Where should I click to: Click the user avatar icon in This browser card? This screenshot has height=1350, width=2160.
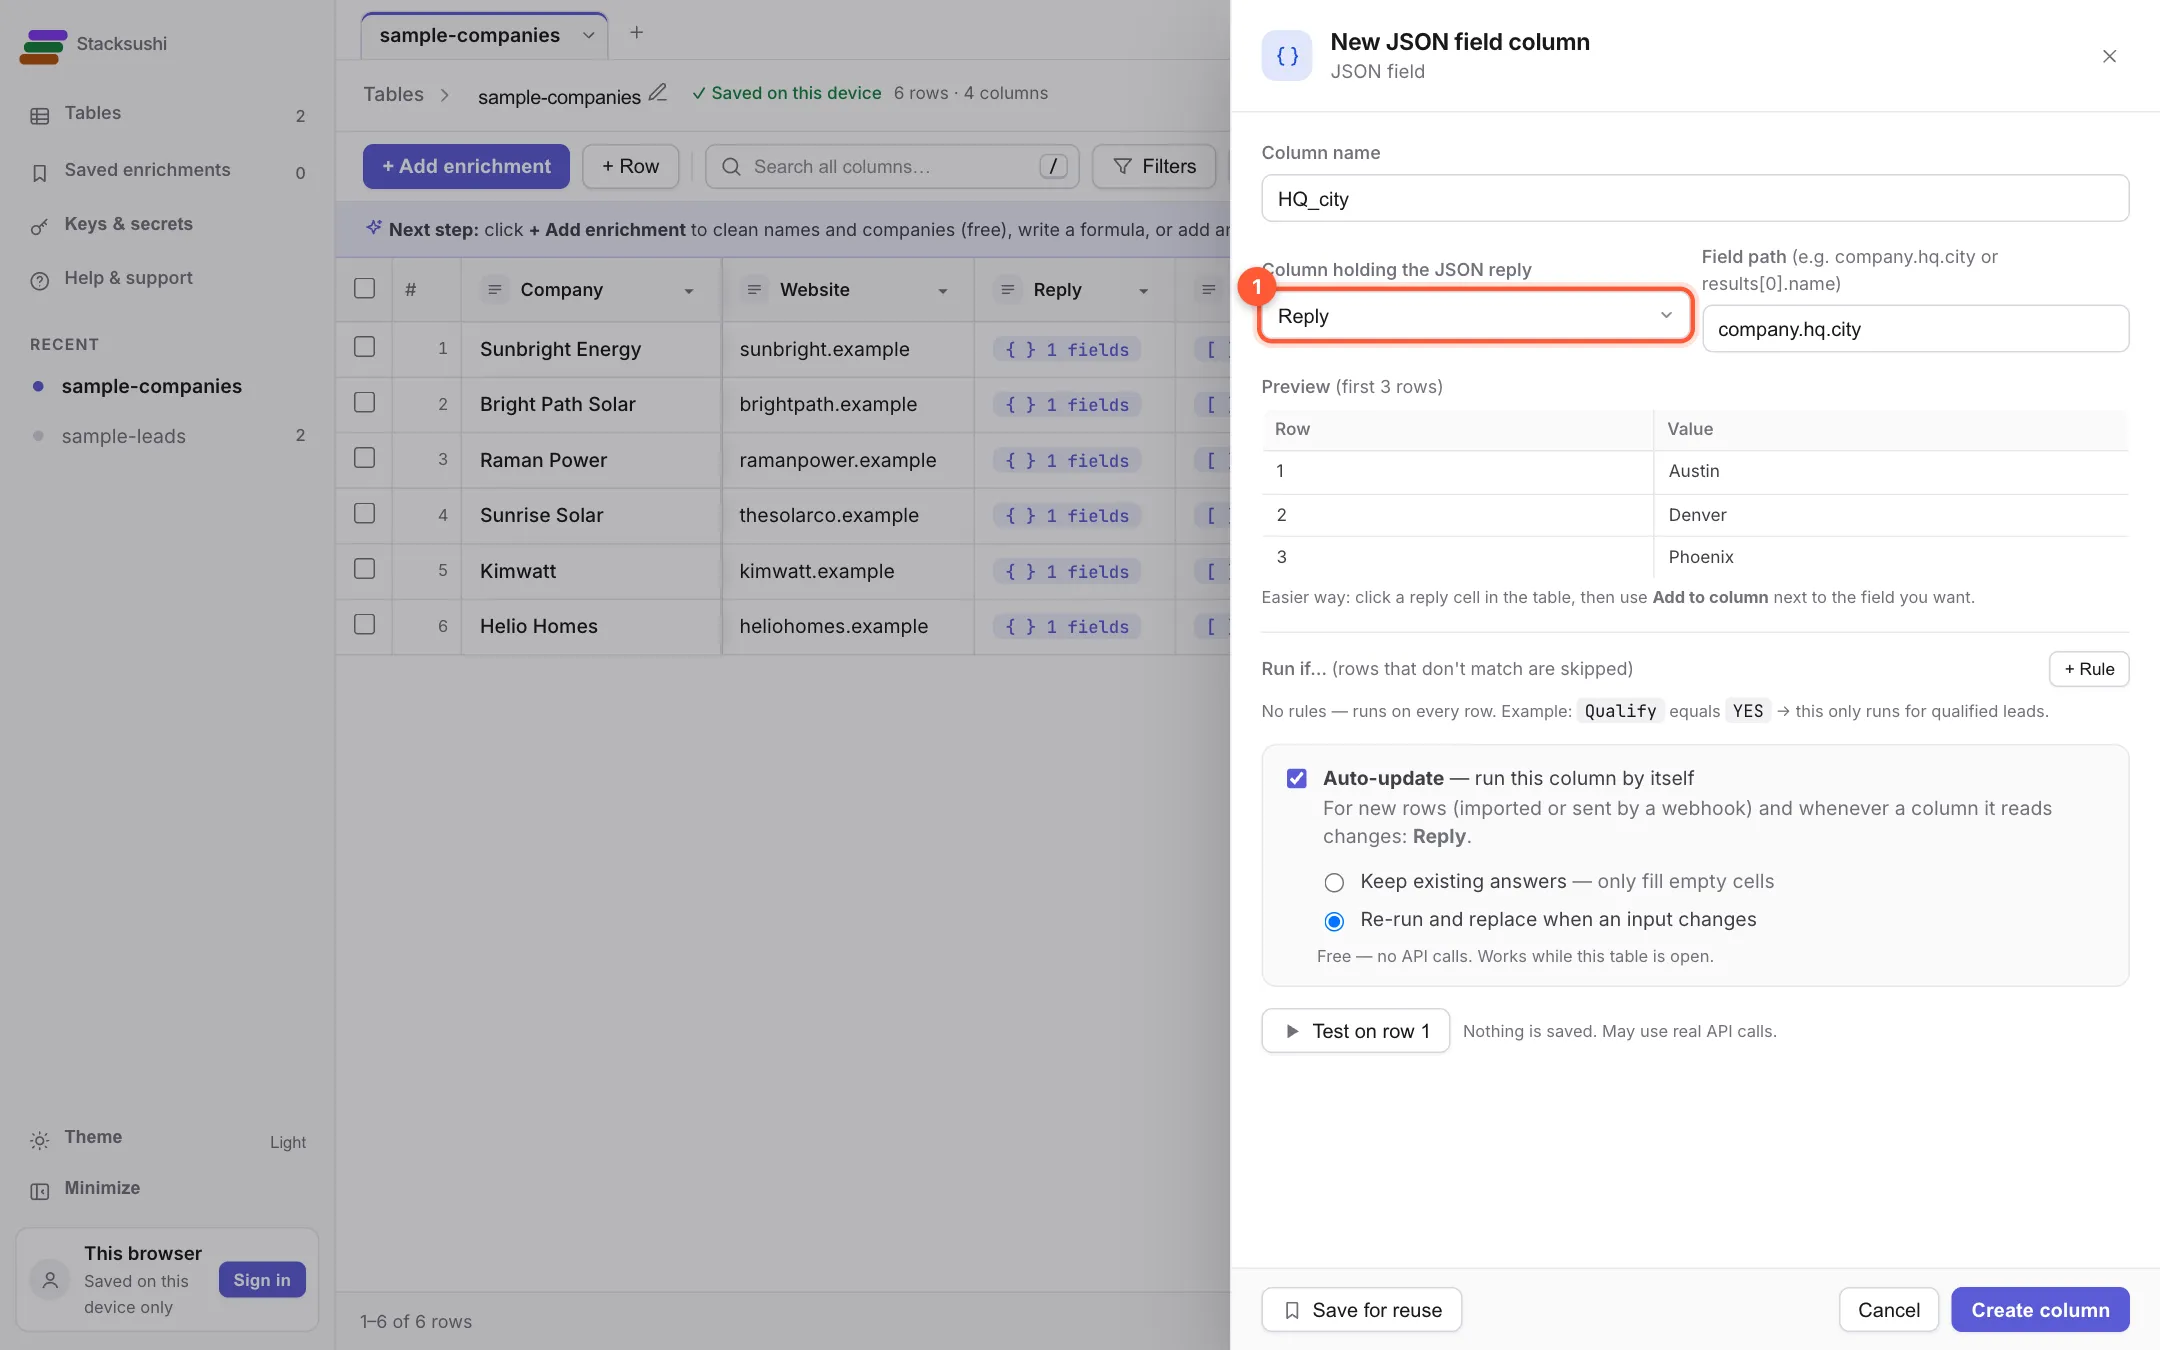tap(50, 1280)
